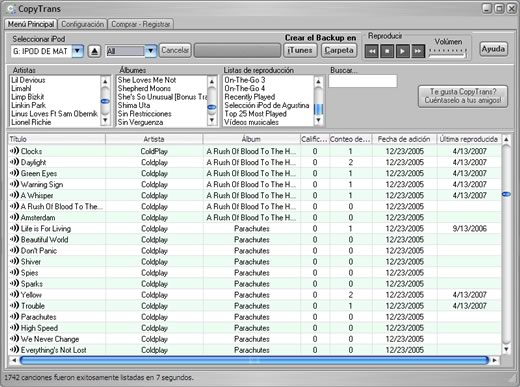Click the speaker icon beside Amsterdam
Viewport: 520px width, 387px height.
(14, 217)
